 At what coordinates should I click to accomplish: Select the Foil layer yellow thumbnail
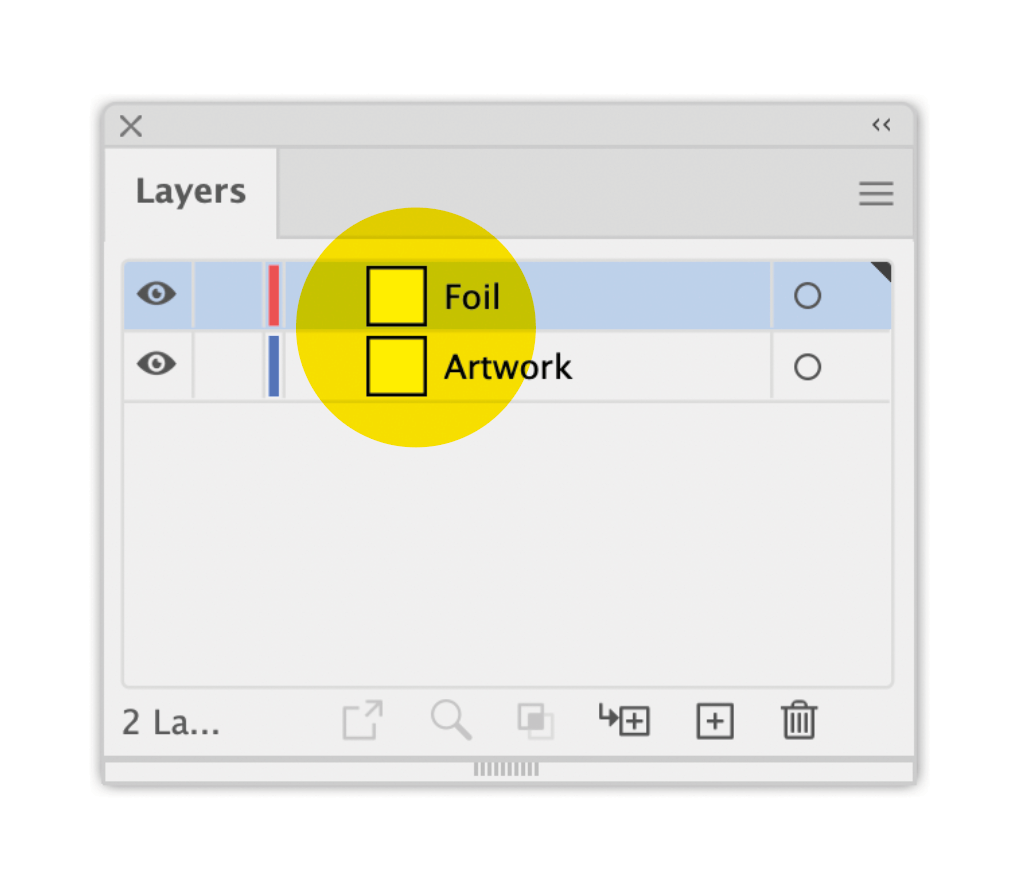(x=397, y=296)
